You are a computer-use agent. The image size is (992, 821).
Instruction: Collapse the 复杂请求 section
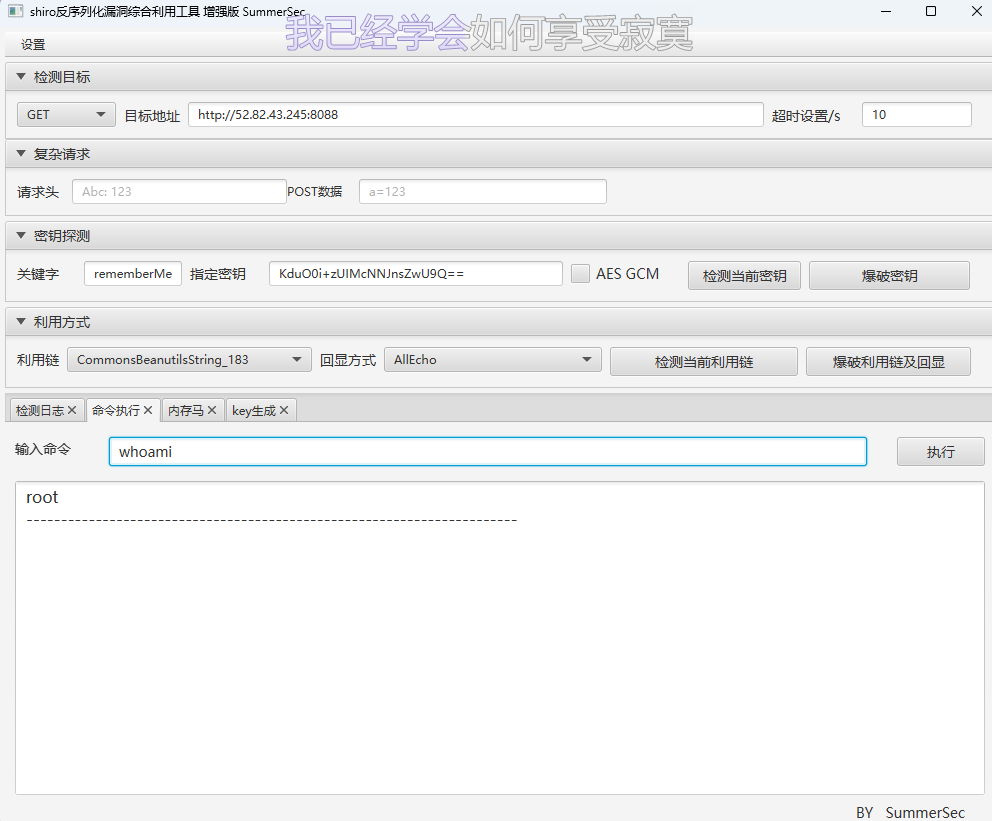tap(21, 154)
